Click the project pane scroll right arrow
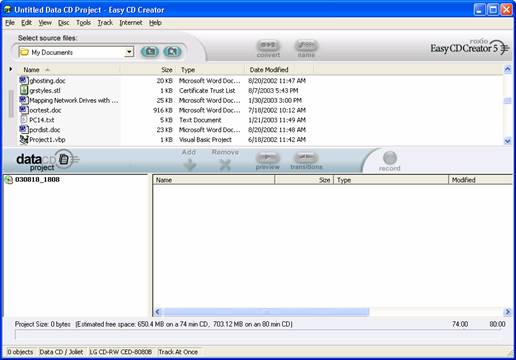The height and width of the screenshot is (360, 516). [507, 312]
